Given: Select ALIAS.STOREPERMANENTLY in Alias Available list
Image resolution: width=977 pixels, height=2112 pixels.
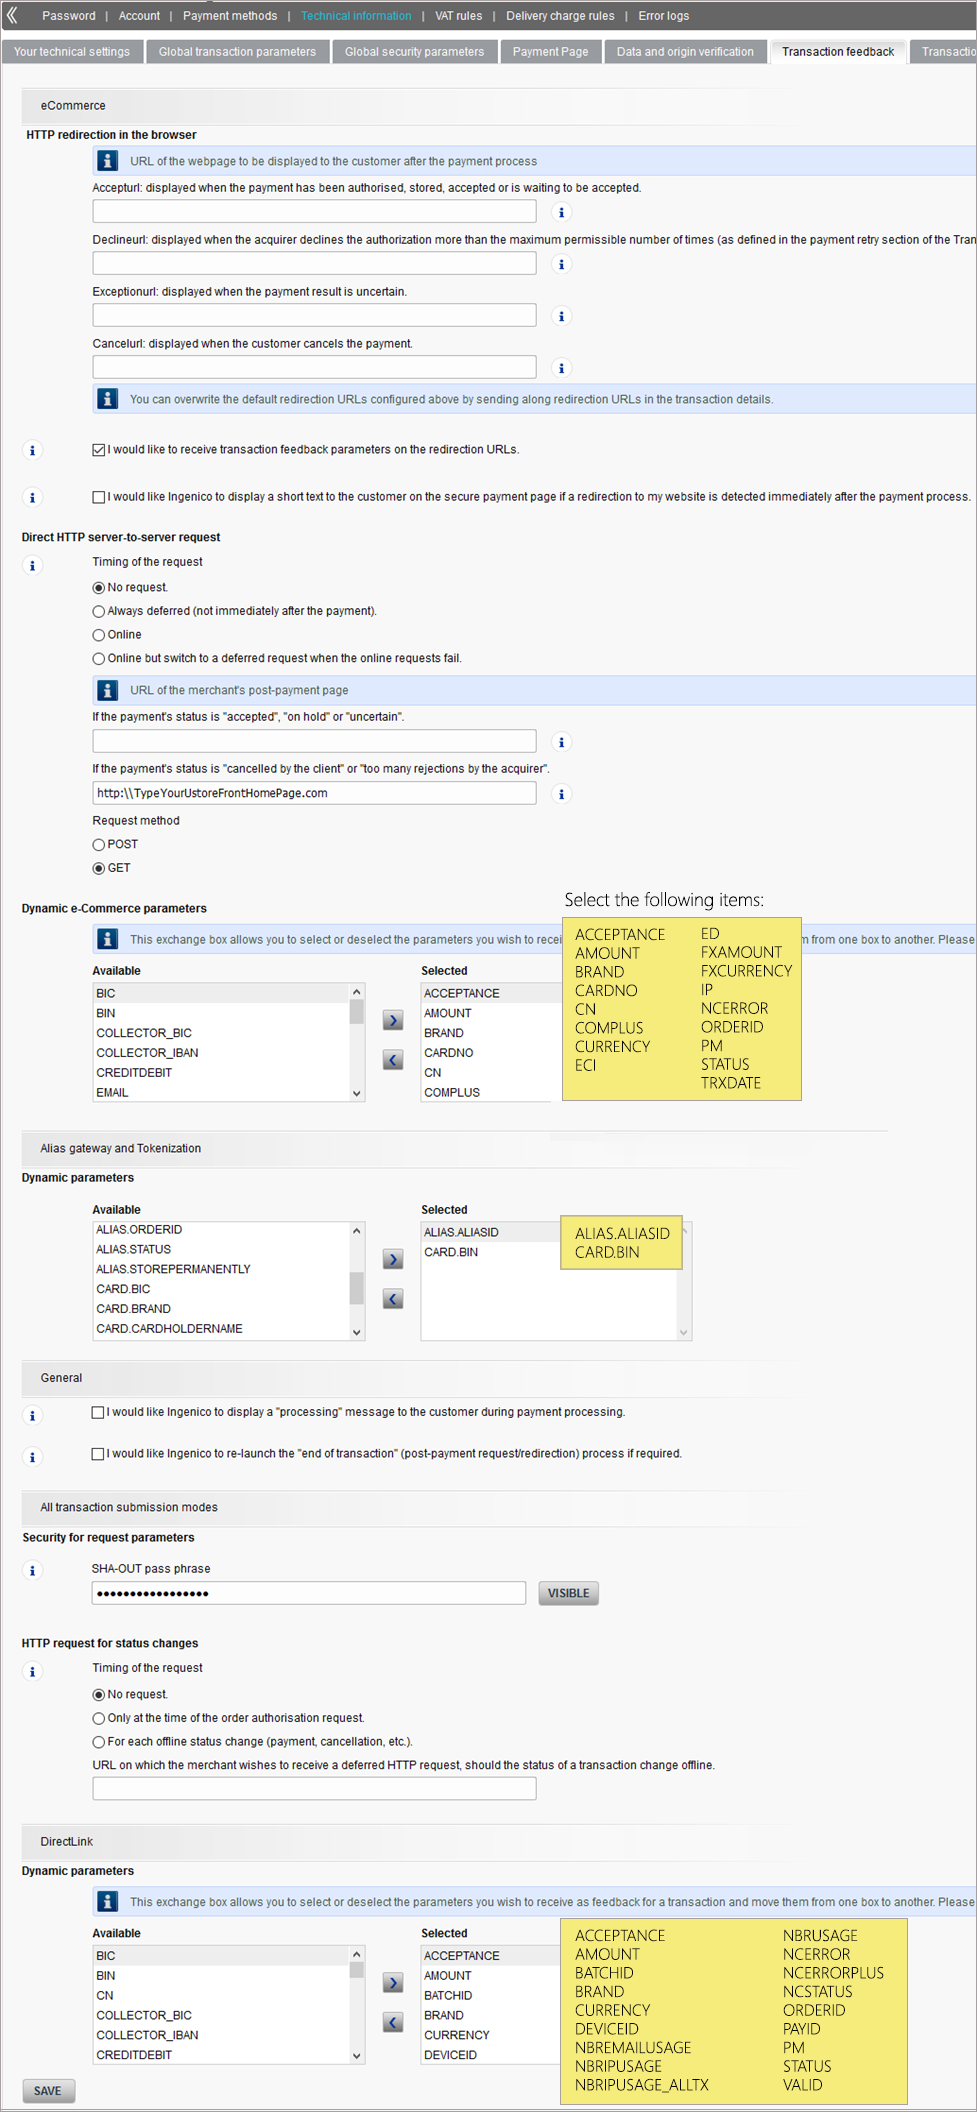Looking at the screenshot, I should [x=220, y=1269].
